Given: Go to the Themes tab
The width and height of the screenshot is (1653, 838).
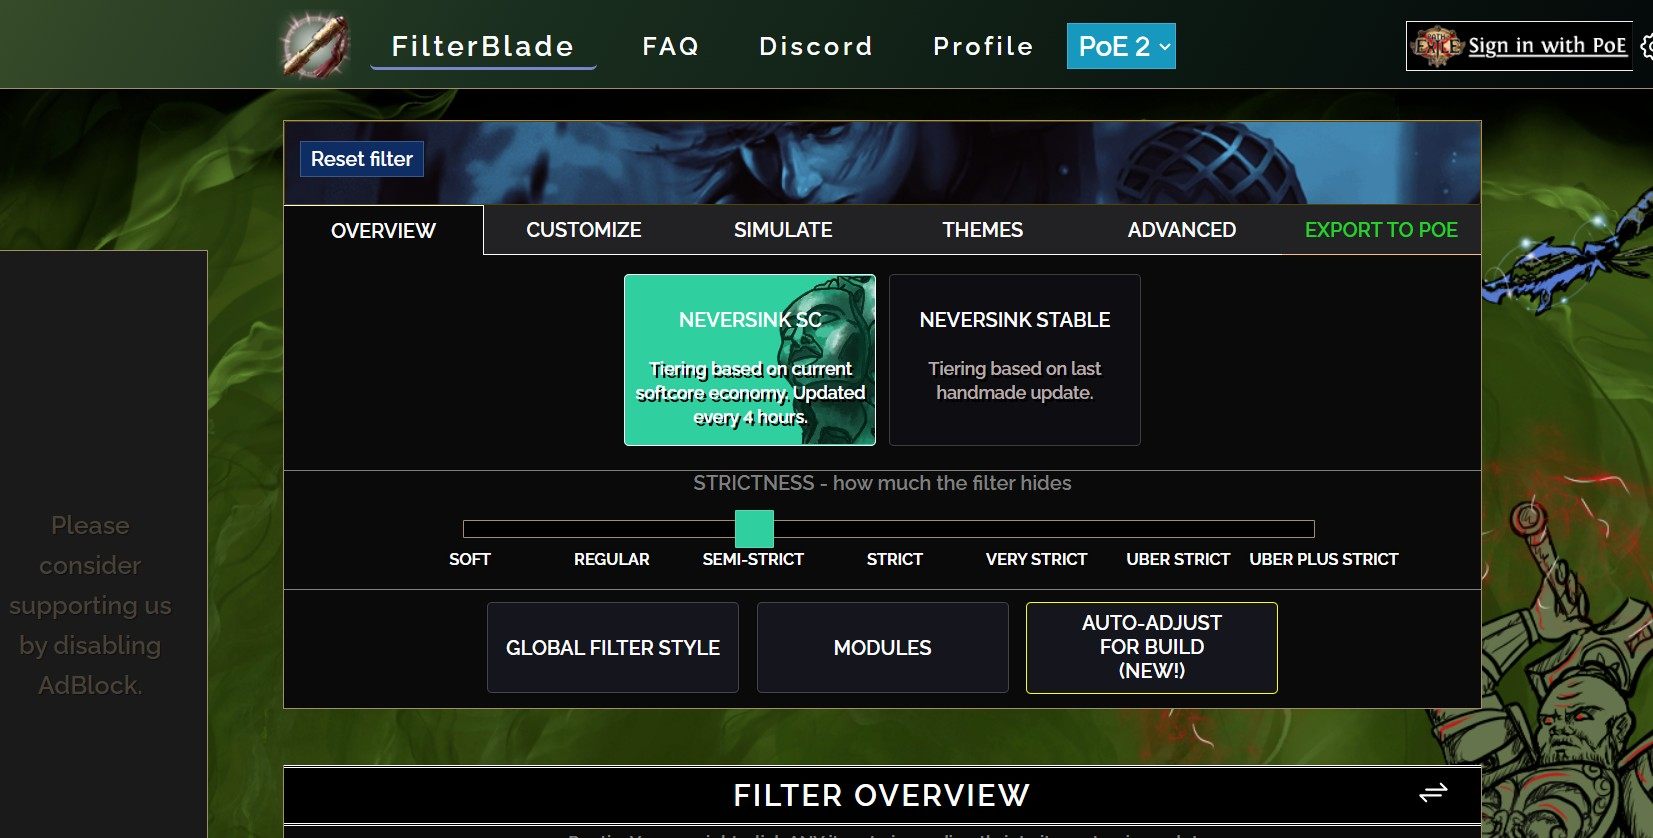Looking at the screenshot, I should tap(982, 230).
